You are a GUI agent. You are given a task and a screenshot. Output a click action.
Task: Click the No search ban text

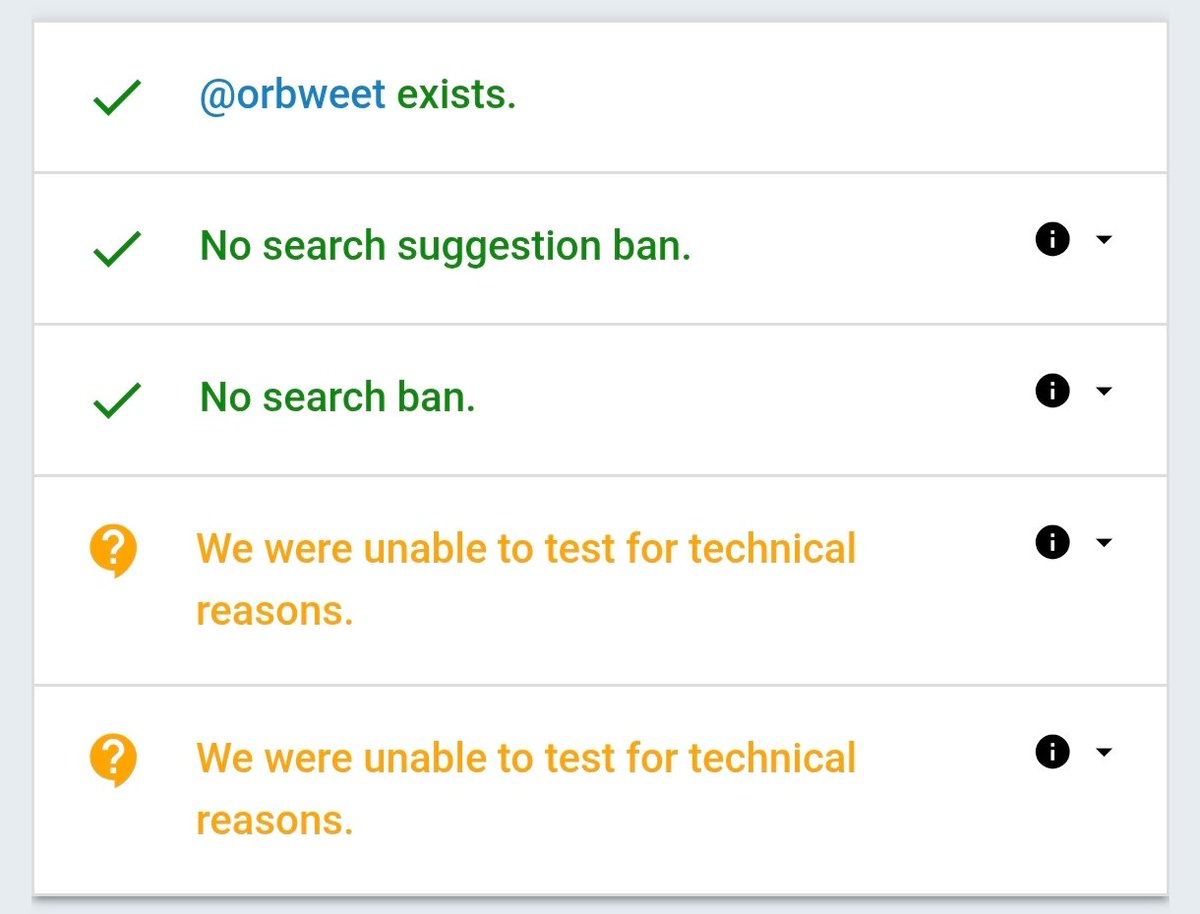pyautogui.click(x=338, y=397)
